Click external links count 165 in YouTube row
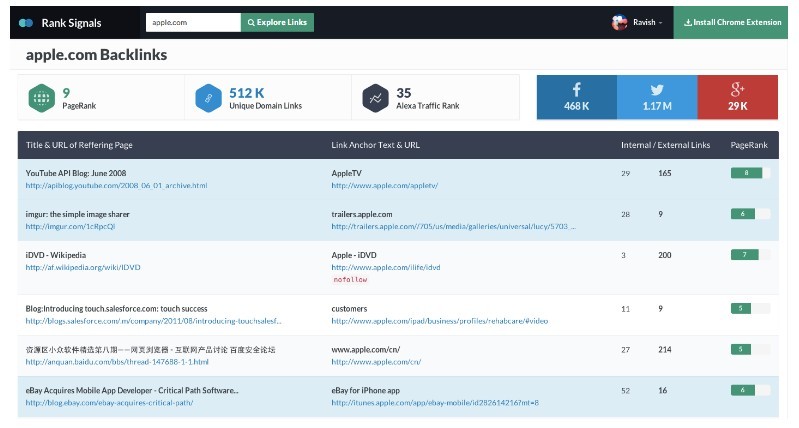Viewport: 799px width, 428px height. tap(664, 173)
